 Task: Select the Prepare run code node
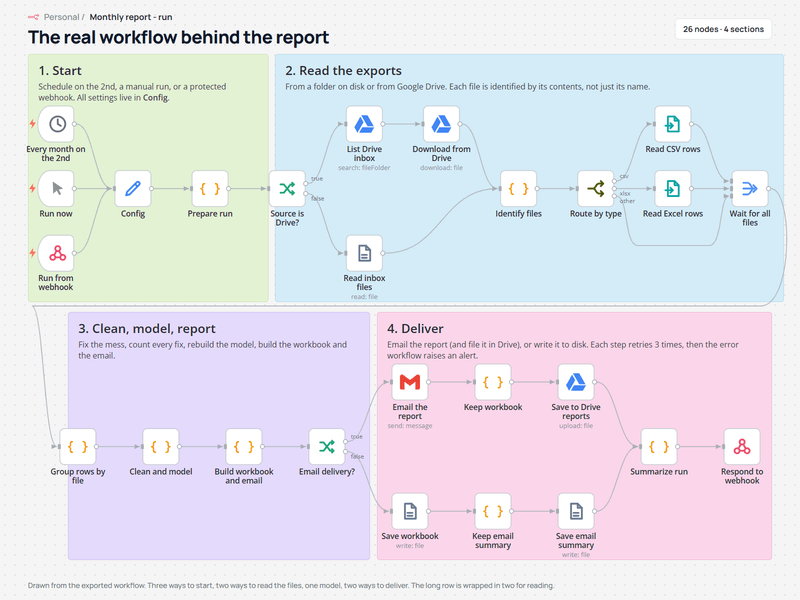pos(210,188)
